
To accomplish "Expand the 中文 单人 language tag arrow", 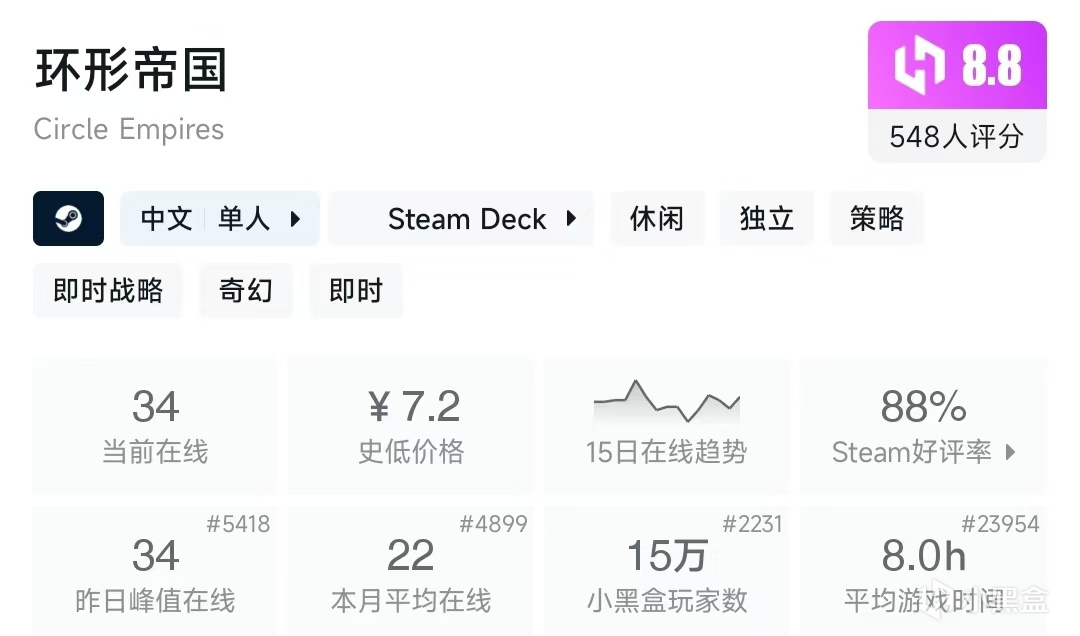I will (x=296, y=218).
